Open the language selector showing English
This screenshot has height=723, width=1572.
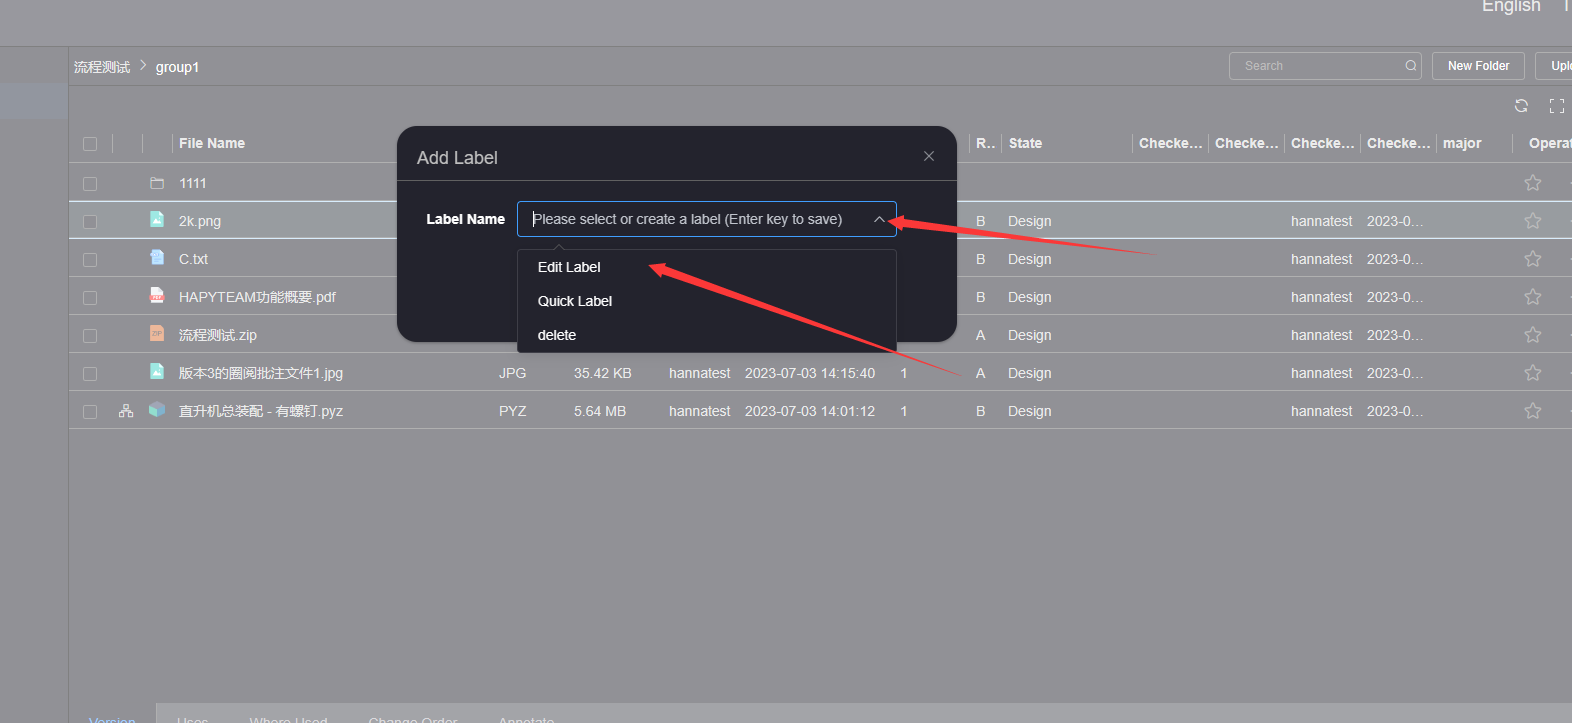[1511, 7]
